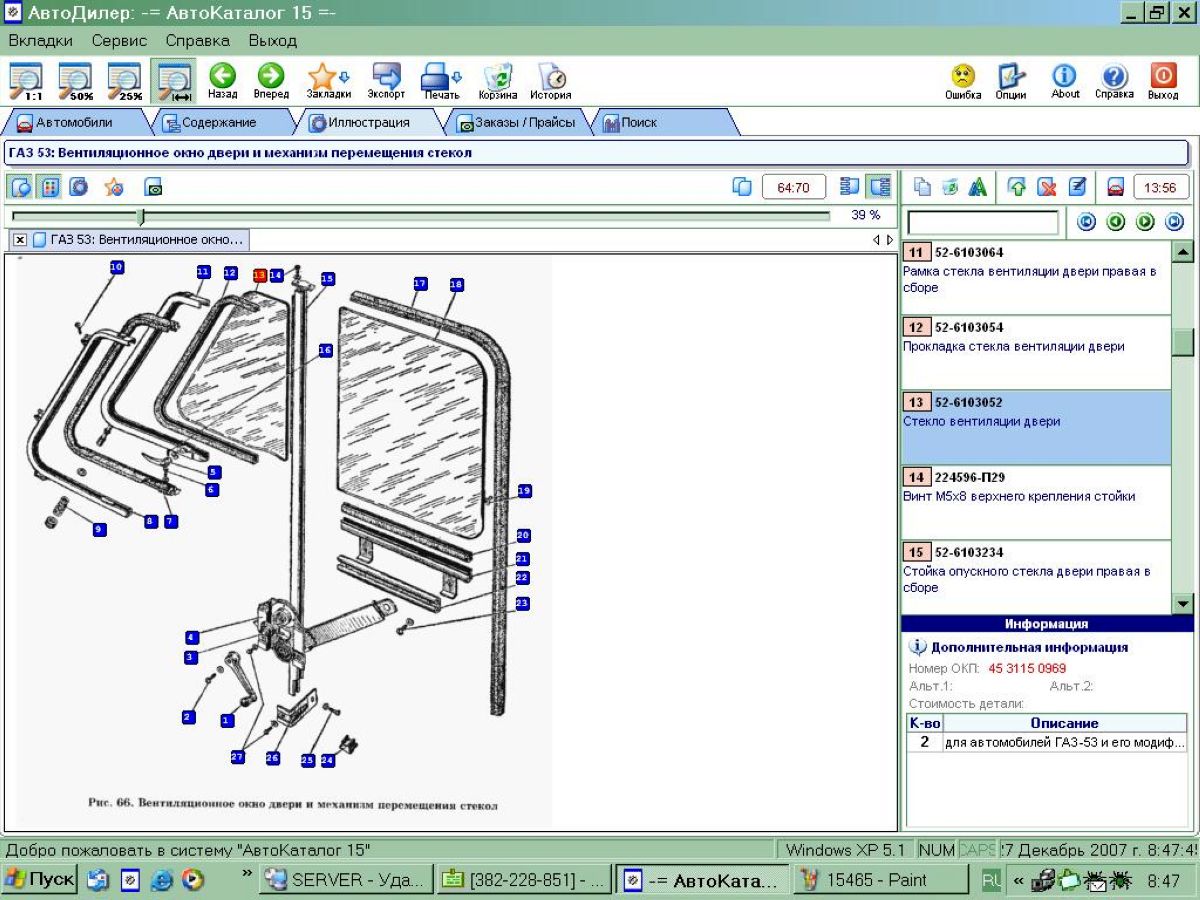The height and width of the screenshot is (900, 1200).
Task: Toggle the right-side parts list layout
Action: (879, 187)
